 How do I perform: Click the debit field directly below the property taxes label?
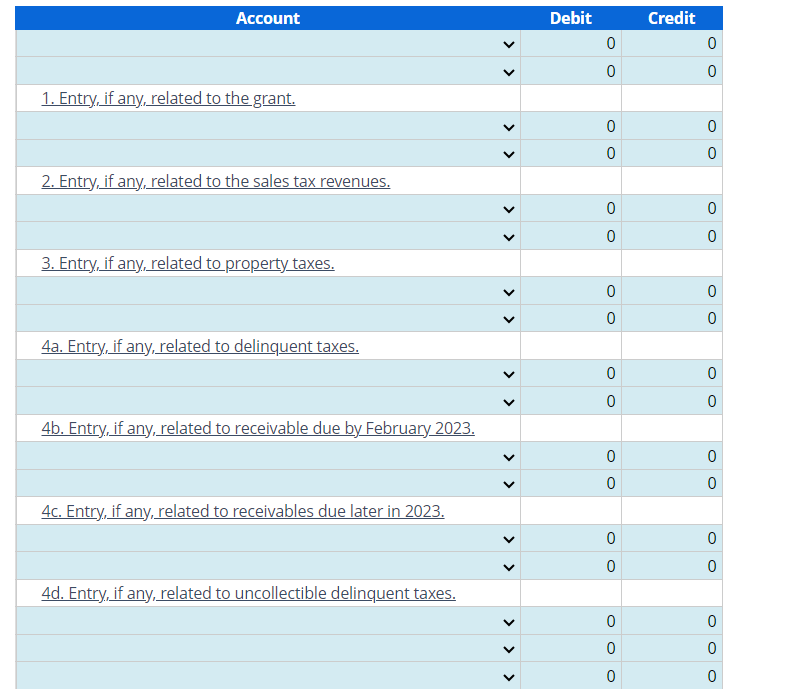[571, 291]
